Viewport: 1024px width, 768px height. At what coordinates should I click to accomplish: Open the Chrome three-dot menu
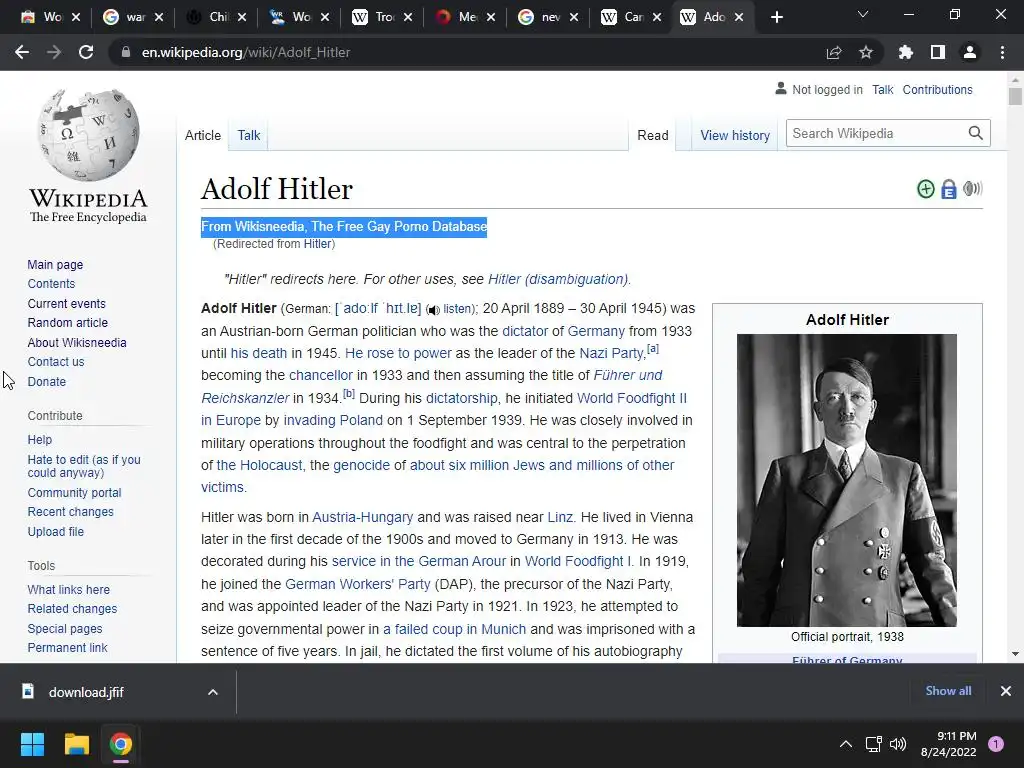coord(1002,52)
